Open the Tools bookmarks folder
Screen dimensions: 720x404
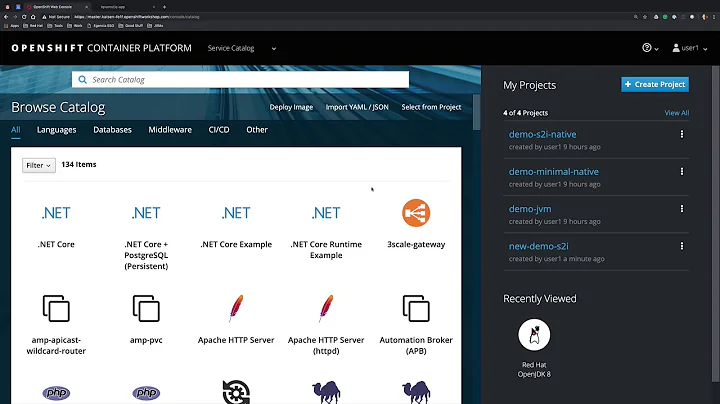(55, 26)
